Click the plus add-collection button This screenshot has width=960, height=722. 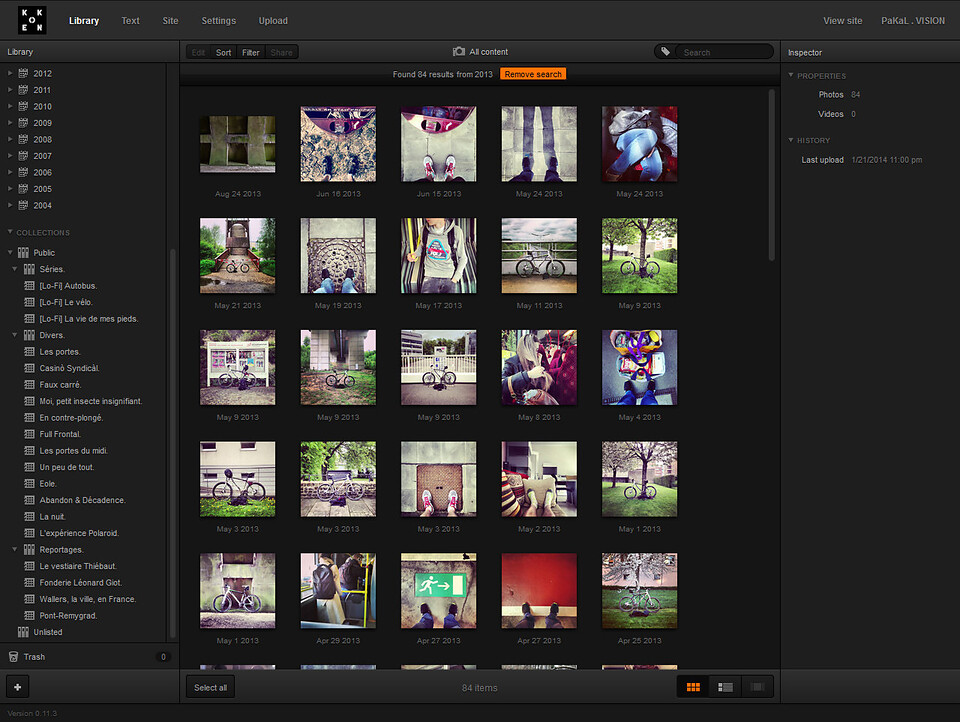[18, 687]
